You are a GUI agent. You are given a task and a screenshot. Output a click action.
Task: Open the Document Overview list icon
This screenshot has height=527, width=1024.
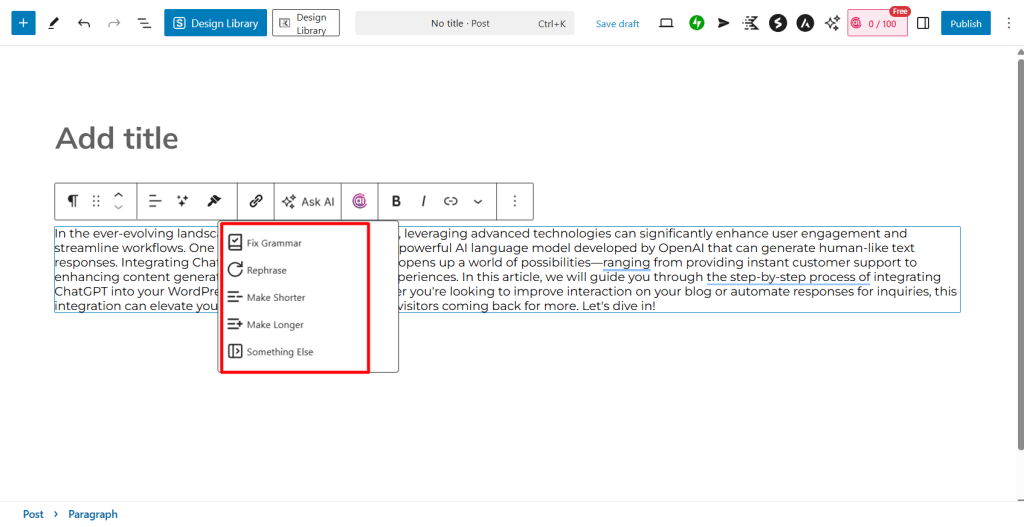tap(144, 23)
